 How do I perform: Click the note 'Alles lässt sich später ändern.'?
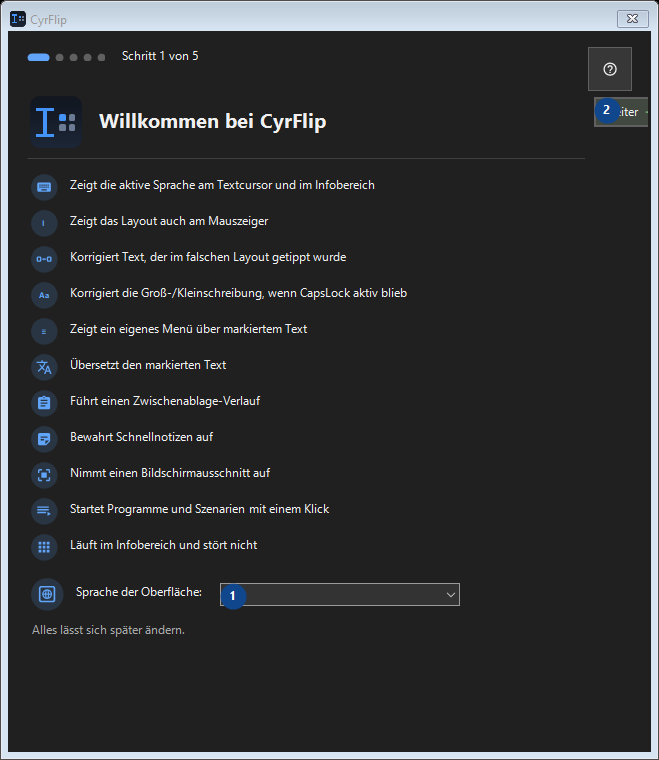[x=108, y=630]
